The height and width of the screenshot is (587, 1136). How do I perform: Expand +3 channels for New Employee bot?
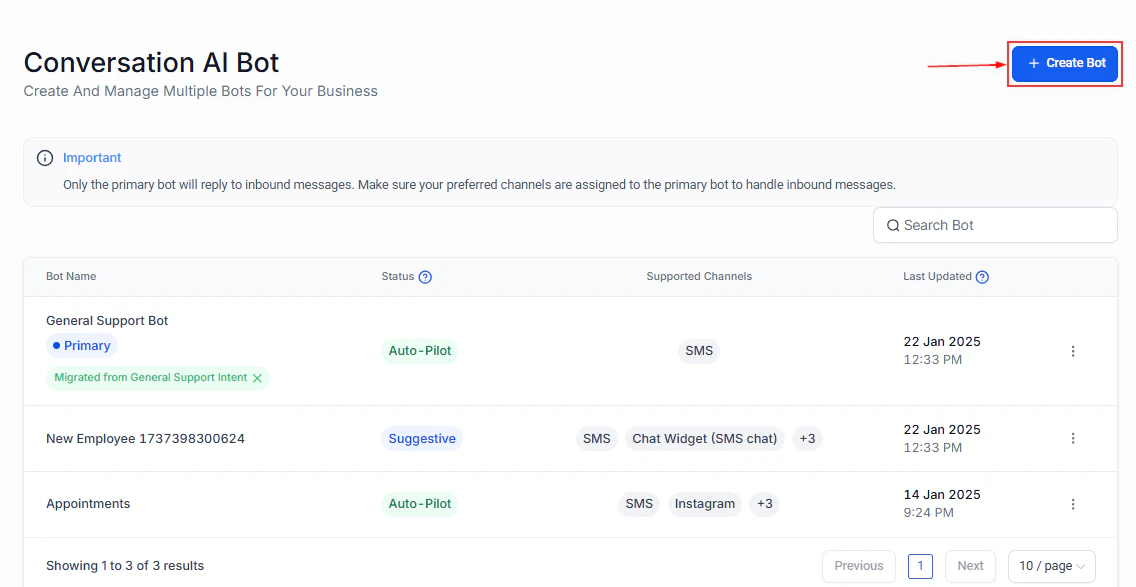click(807, 439)
